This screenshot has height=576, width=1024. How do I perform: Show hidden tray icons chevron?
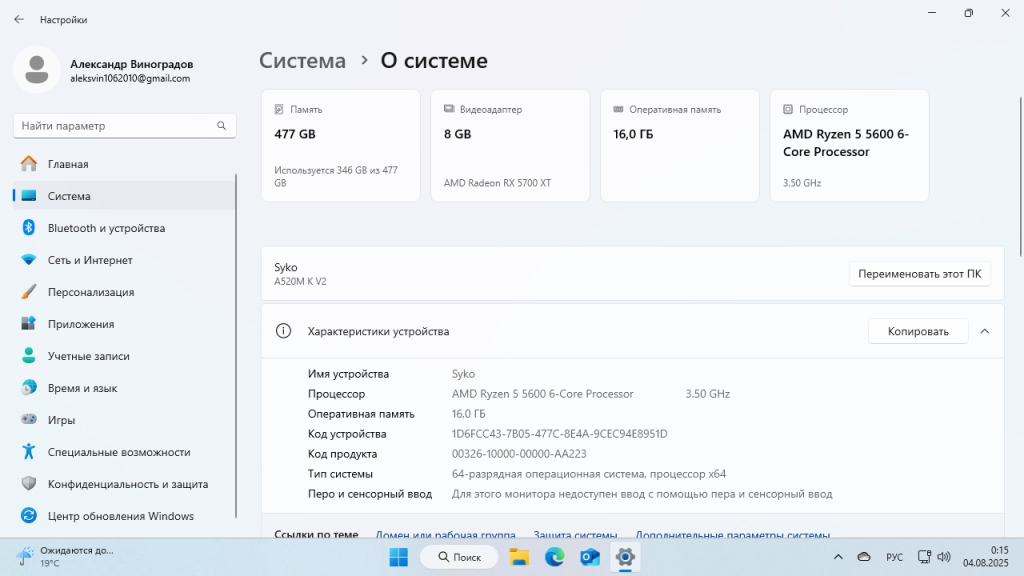click(x=838, y=557)
